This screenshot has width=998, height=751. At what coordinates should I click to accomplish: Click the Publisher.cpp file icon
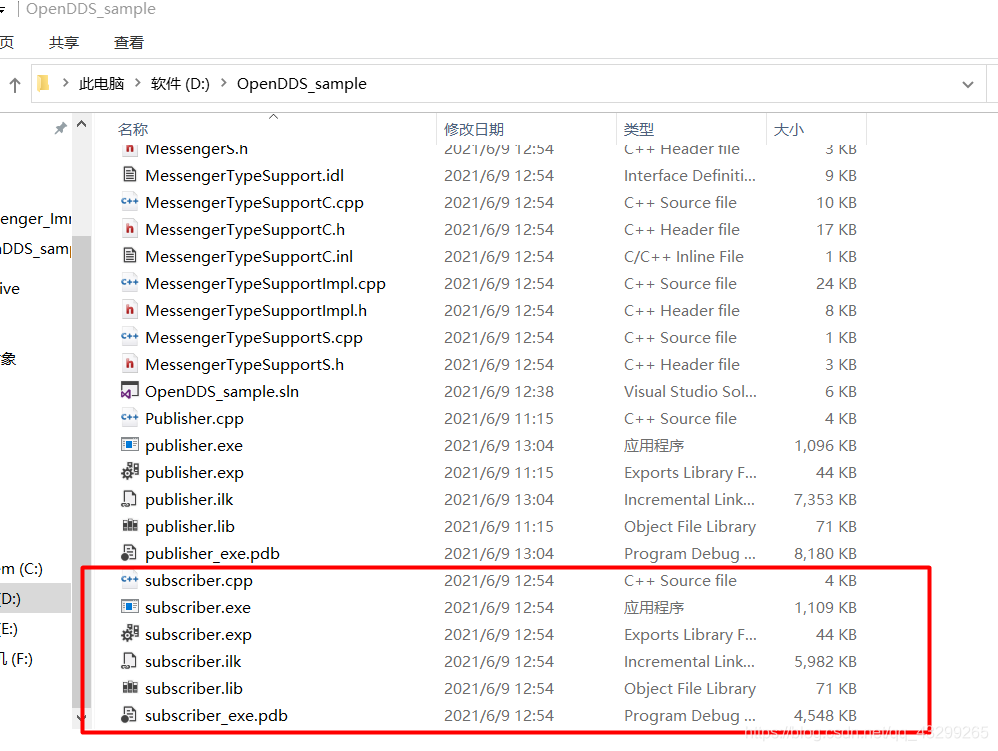coord(130,418)
